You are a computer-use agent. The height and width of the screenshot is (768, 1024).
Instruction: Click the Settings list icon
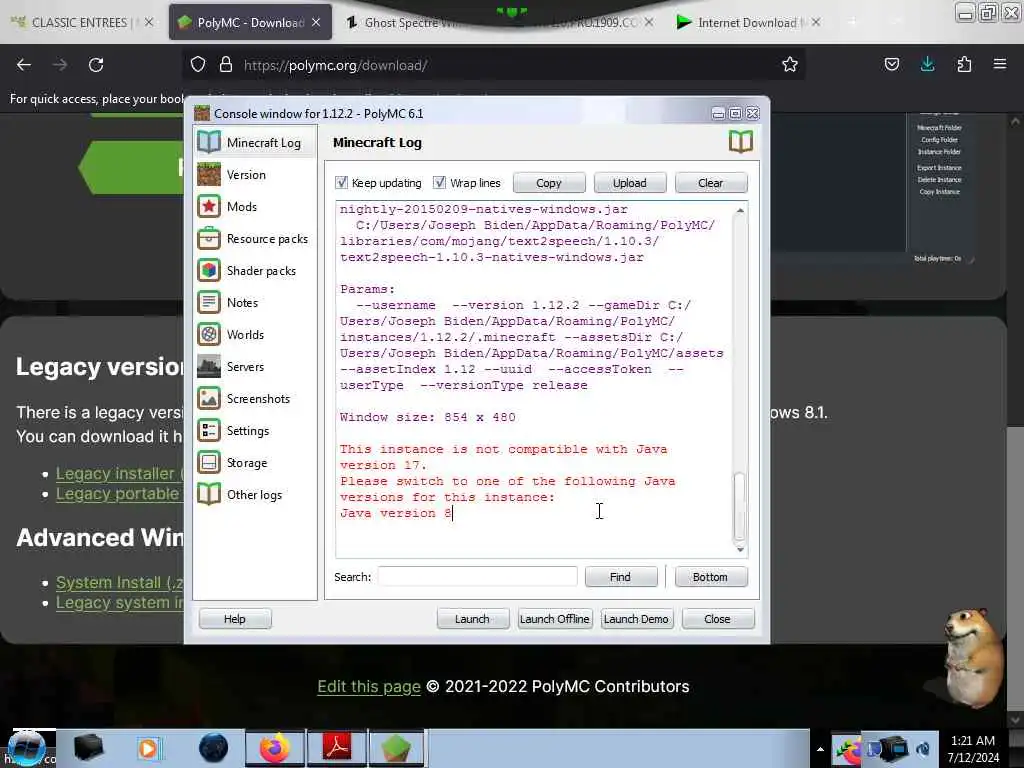[x=209, y=430]
